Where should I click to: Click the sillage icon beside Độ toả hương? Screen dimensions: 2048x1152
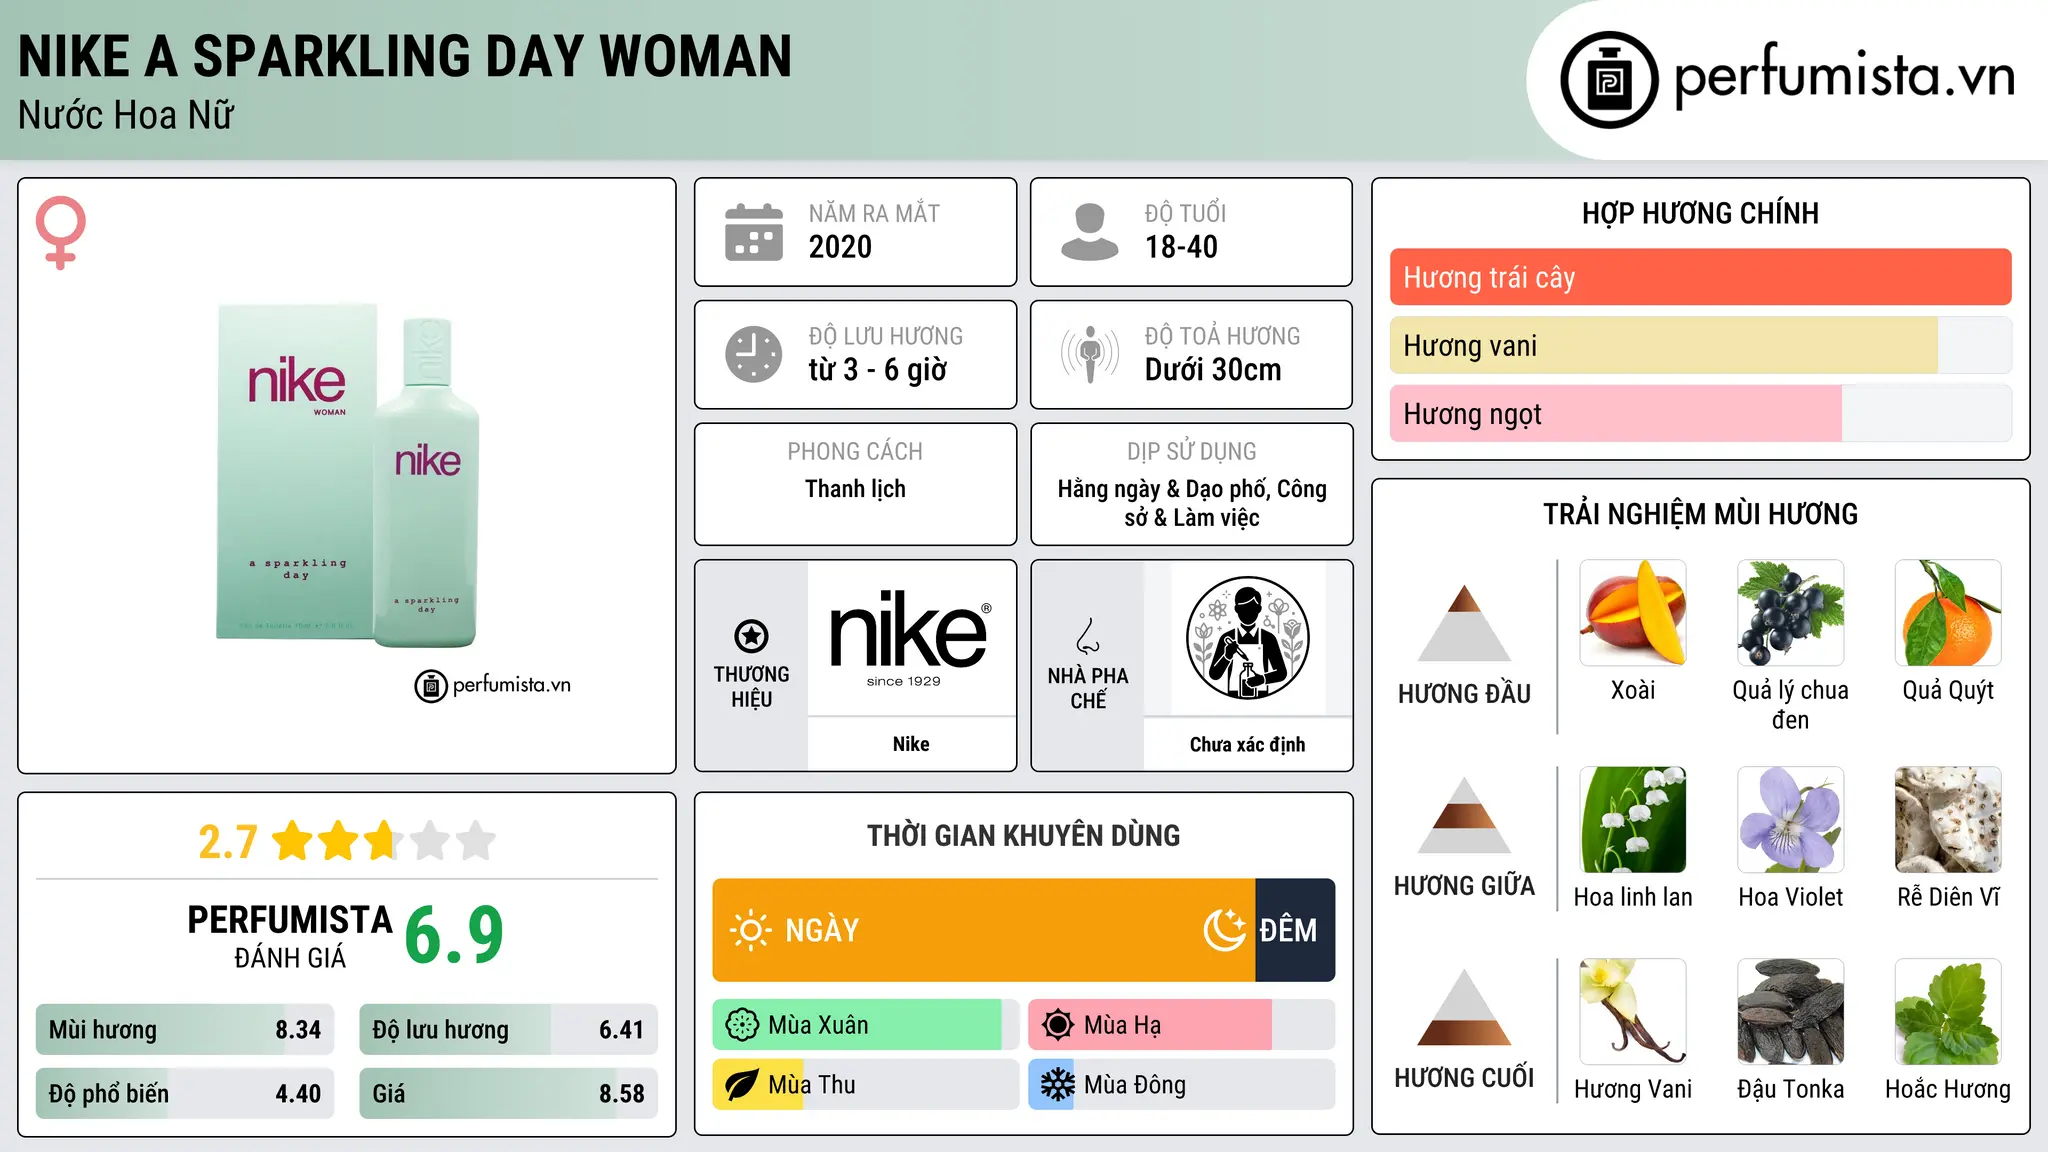coord(1089,354)
